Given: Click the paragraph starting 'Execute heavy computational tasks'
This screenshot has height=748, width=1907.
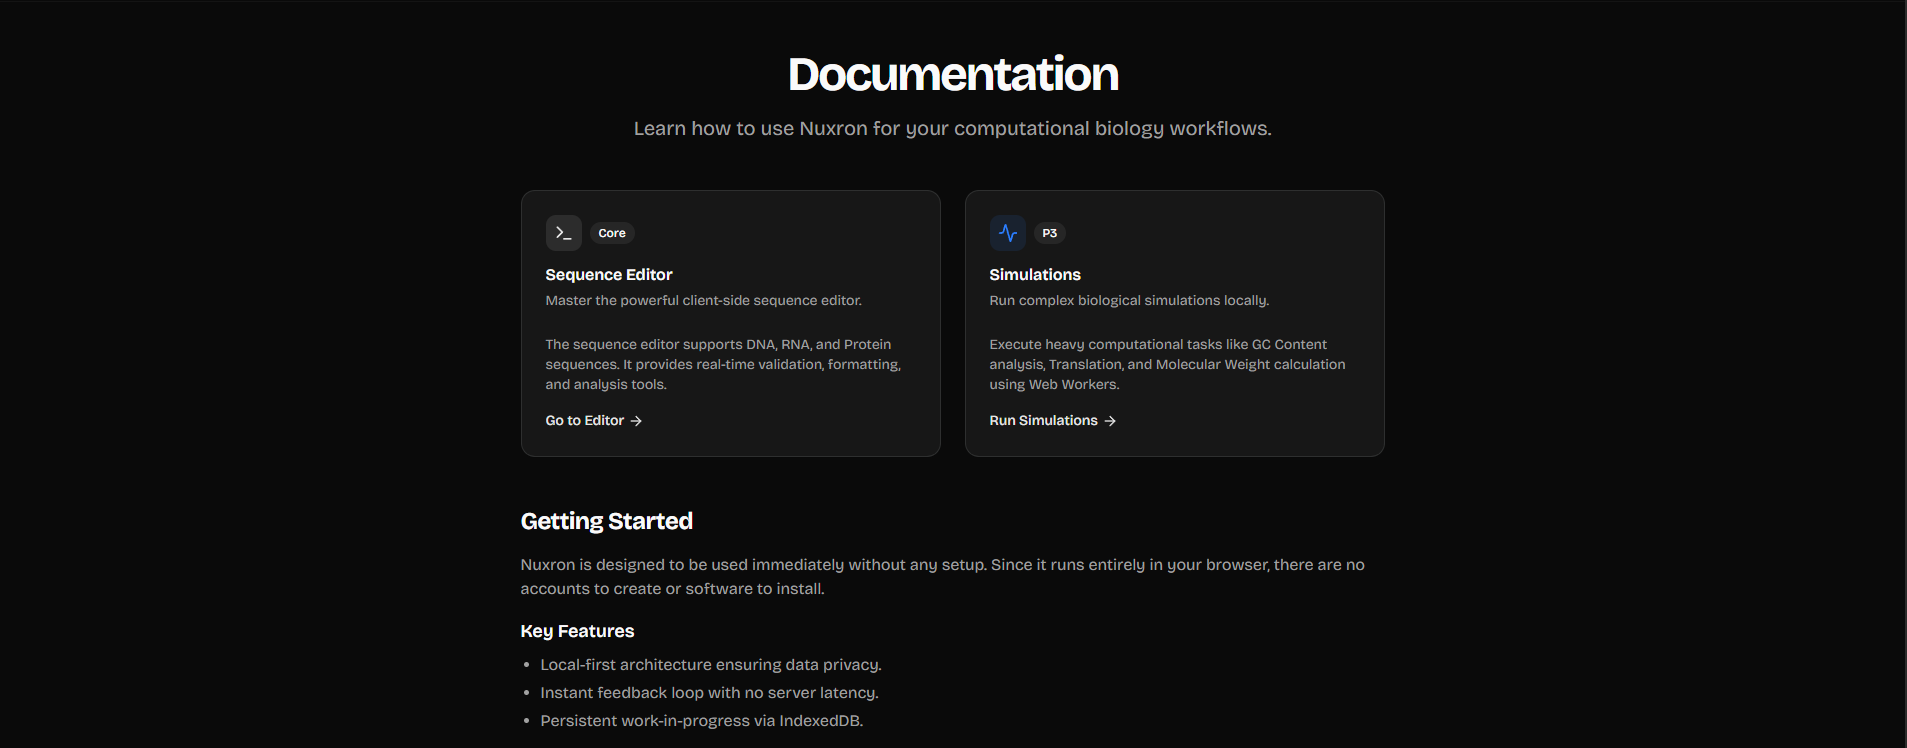Looking at the screenshot, I should (1168, 365).
